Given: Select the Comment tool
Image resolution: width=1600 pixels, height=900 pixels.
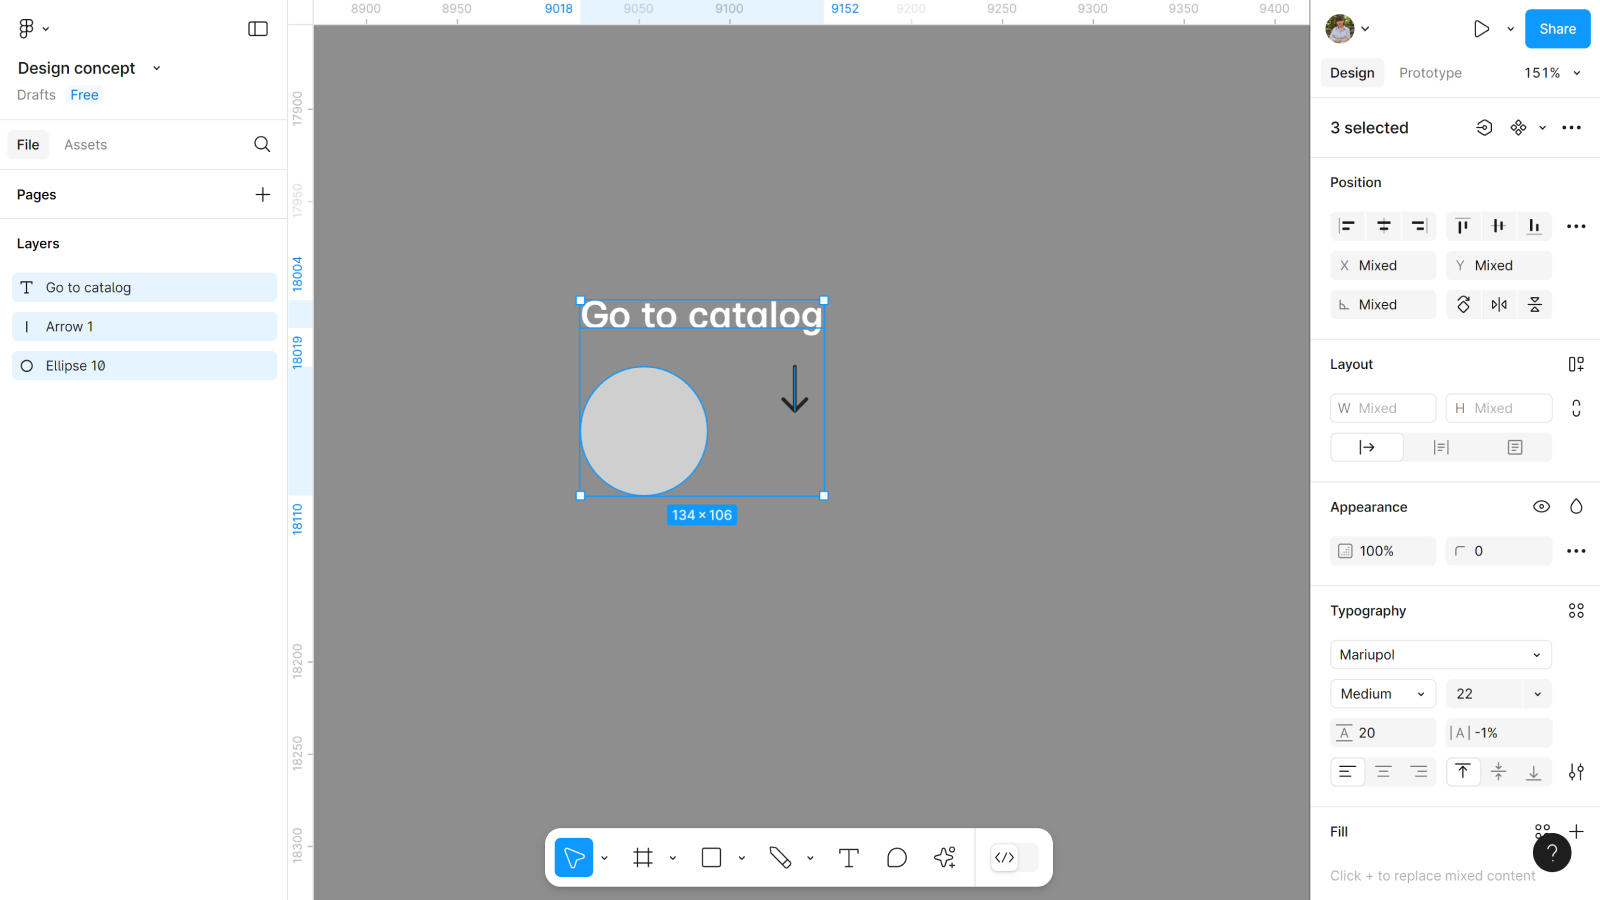Looking at the screenshot, I should pos(897,858).
